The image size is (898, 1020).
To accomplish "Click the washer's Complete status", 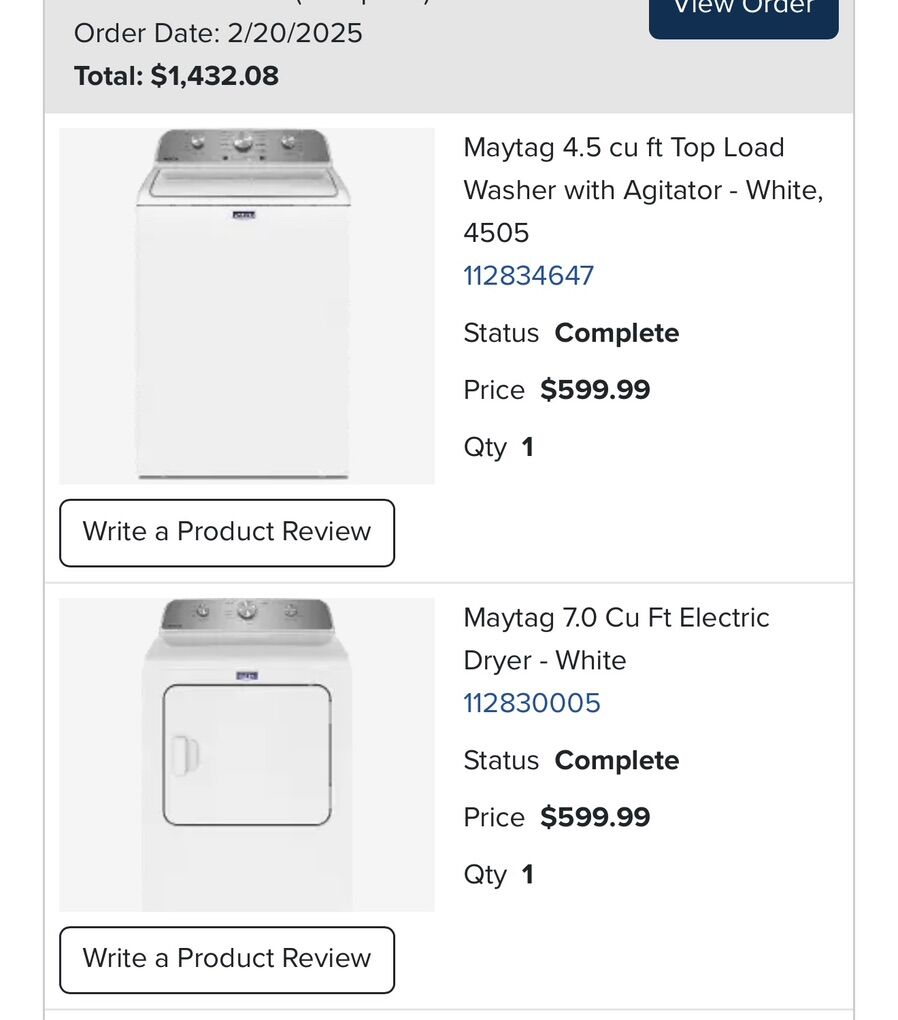I will click(x=616, y=333).
